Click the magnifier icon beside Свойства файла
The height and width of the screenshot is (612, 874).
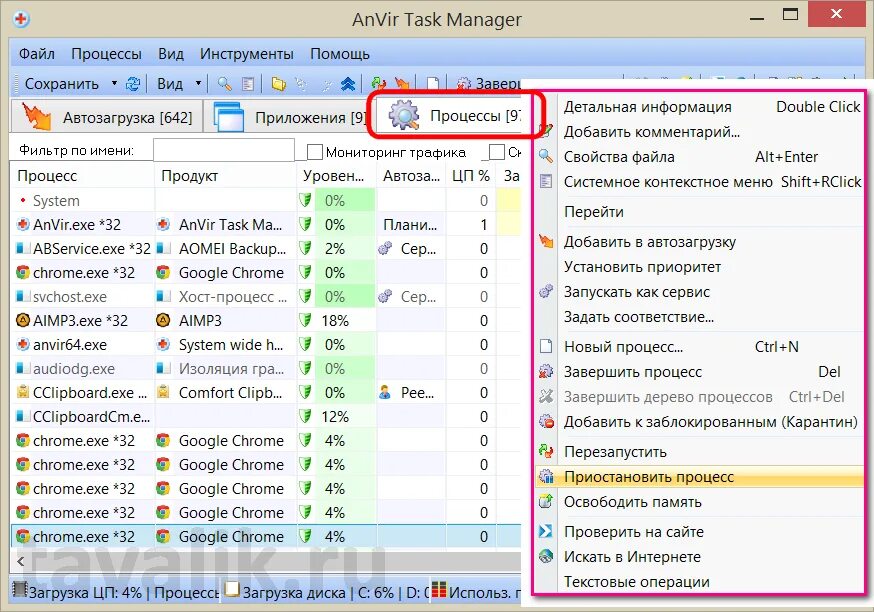pos(546,156)
